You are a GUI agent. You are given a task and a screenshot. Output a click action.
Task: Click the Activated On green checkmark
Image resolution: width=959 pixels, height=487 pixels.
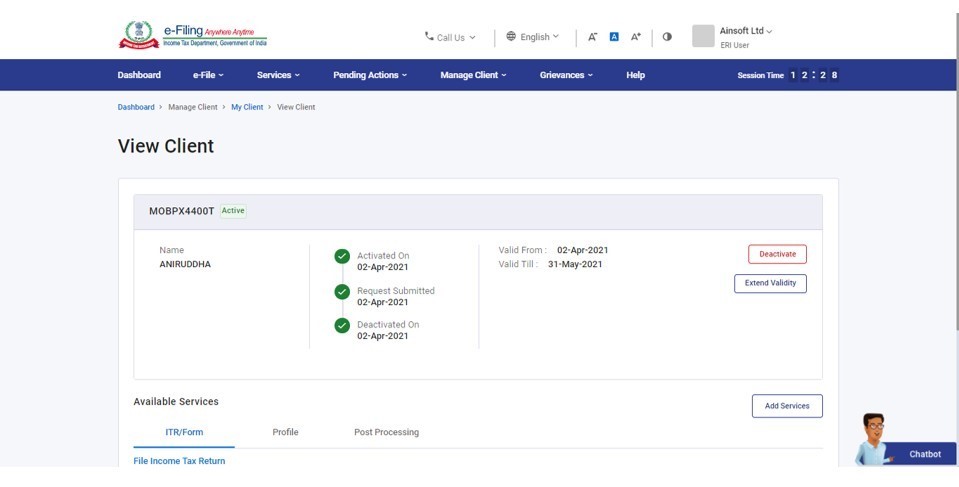(x=342, y=257)
